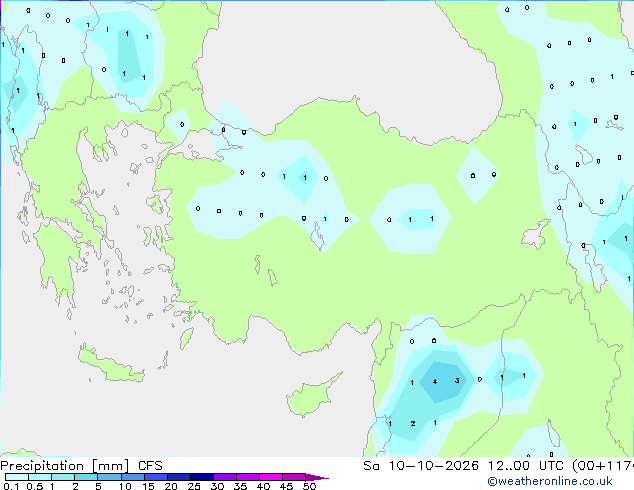Open the weatheronline.co.uk copyright link
Image resolution: width=634 pixels, height=490 pixels.
pos(550,481)
